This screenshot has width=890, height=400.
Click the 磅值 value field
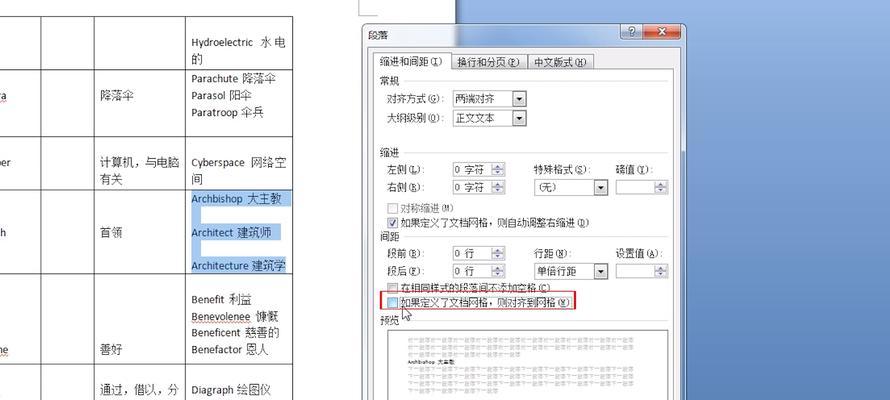[x=635, y=187]
